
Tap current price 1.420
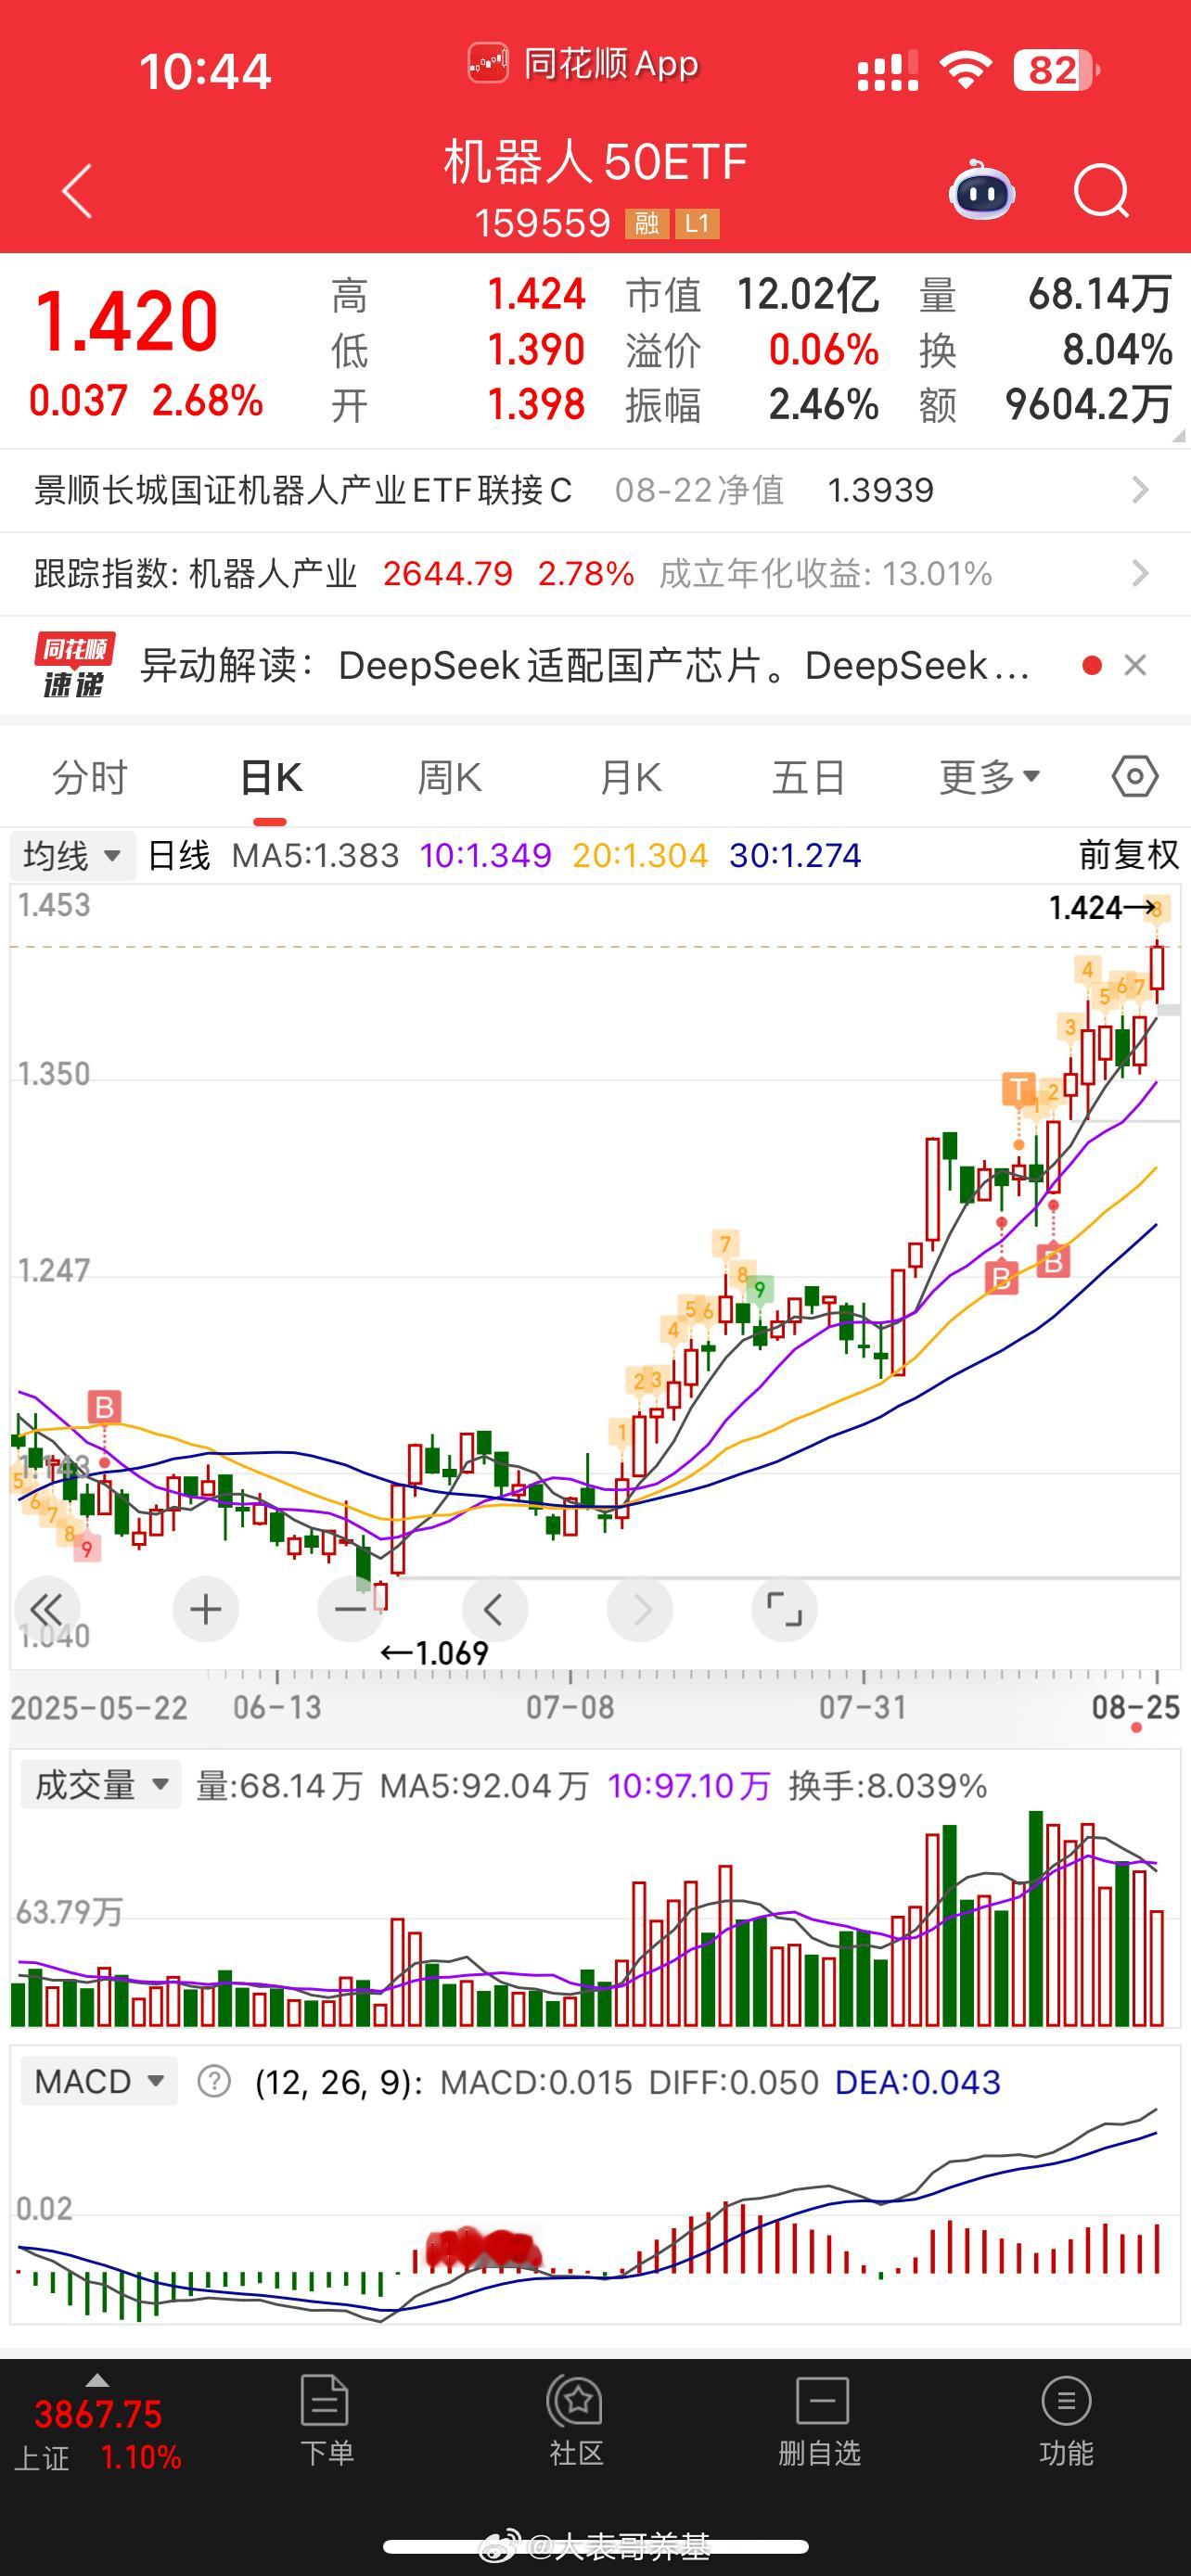tap(127, 321)
